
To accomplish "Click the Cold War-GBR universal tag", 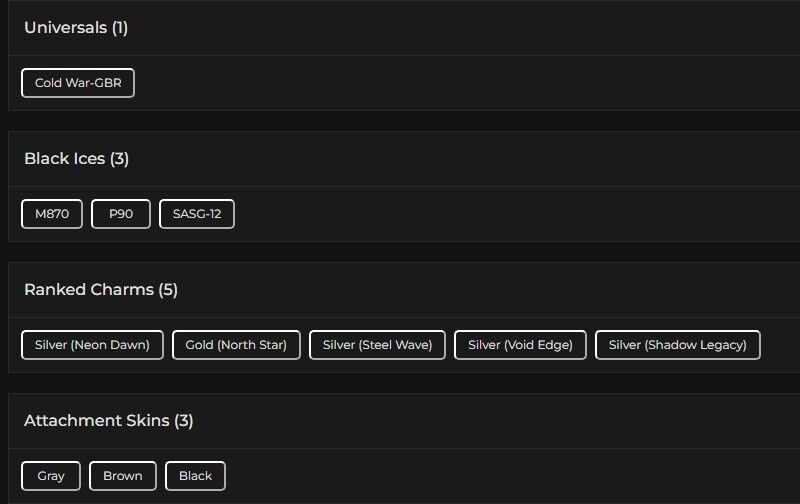I will 78,83.
